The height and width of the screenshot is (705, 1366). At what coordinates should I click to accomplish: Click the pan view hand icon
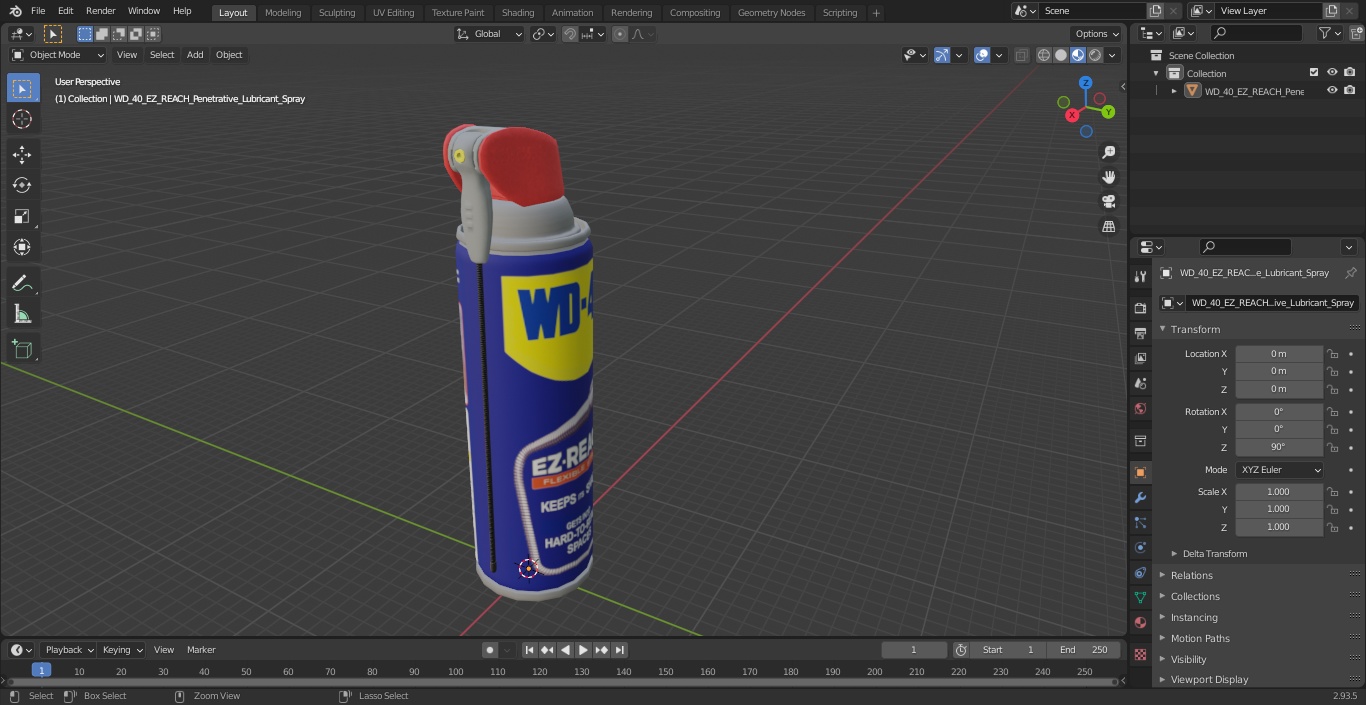(1108, 177)
